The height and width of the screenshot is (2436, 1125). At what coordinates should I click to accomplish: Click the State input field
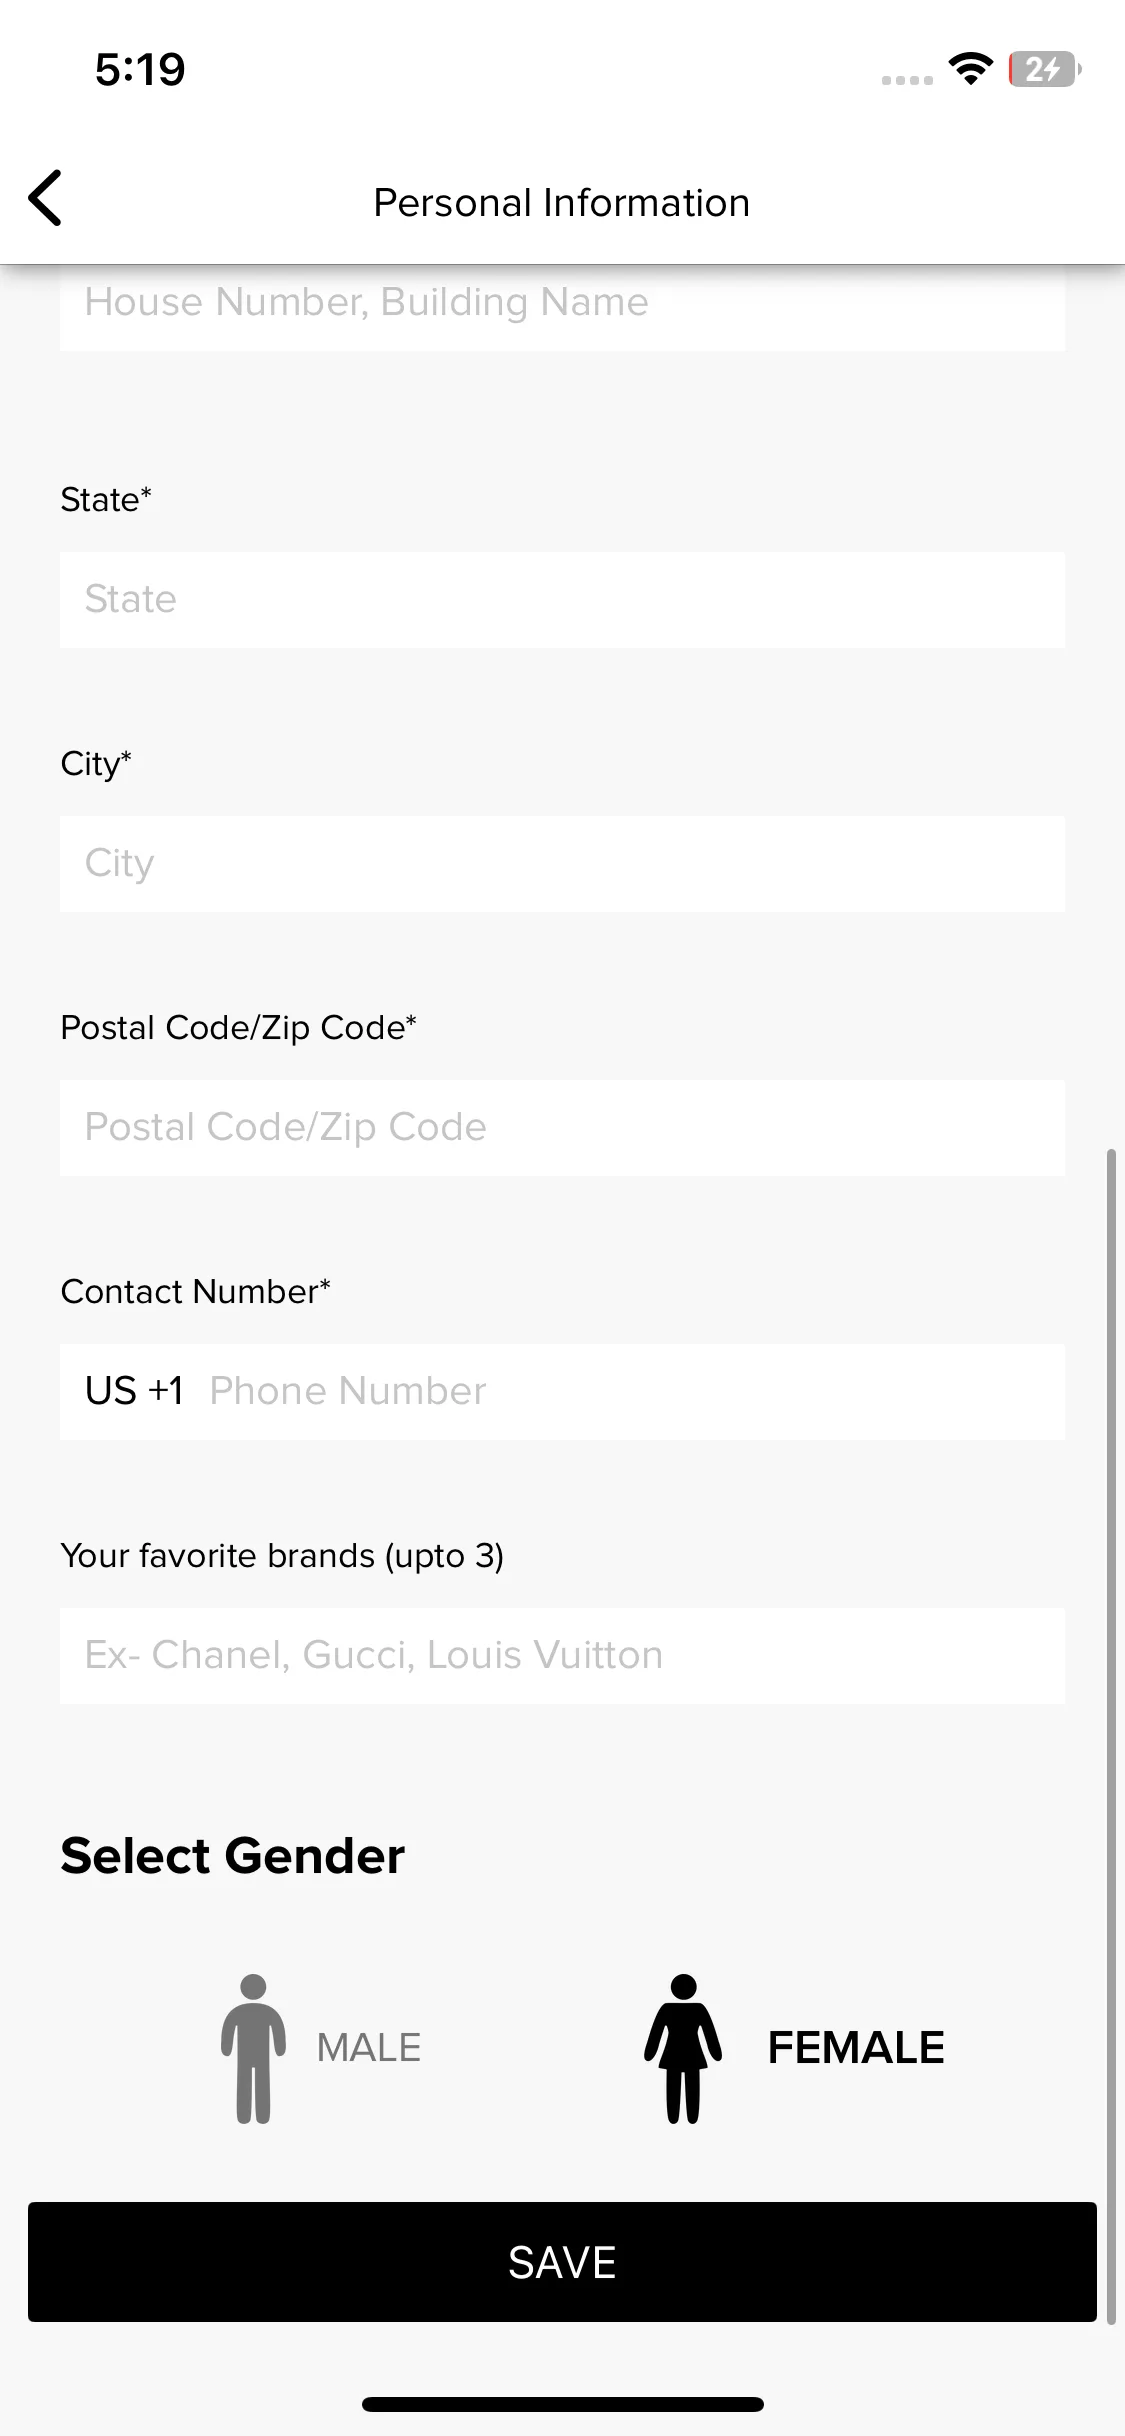point(562,600)
